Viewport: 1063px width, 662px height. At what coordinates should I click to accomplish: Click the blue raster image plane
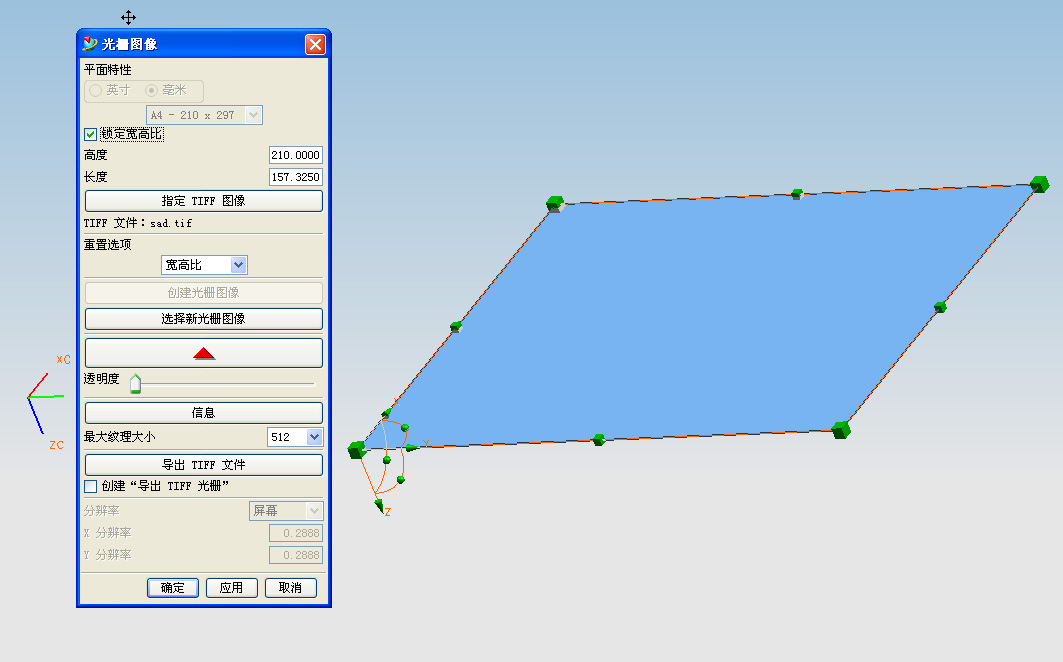[698, 315]
